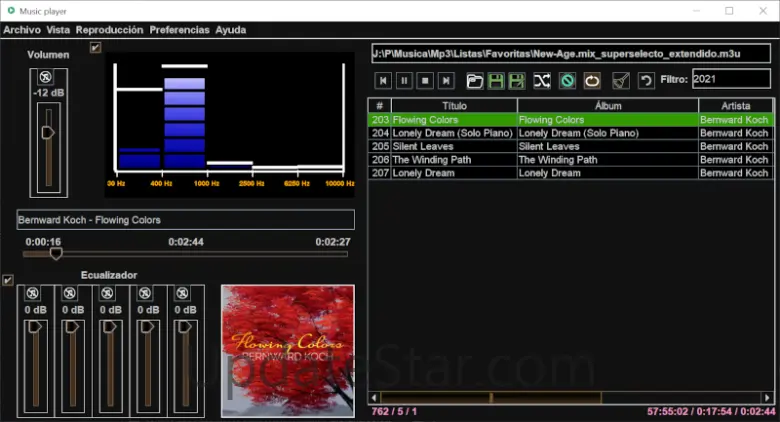The width and height of the screenshot is (780, 422).
Task: Click the song position seek slider
Action: (186, 254)
